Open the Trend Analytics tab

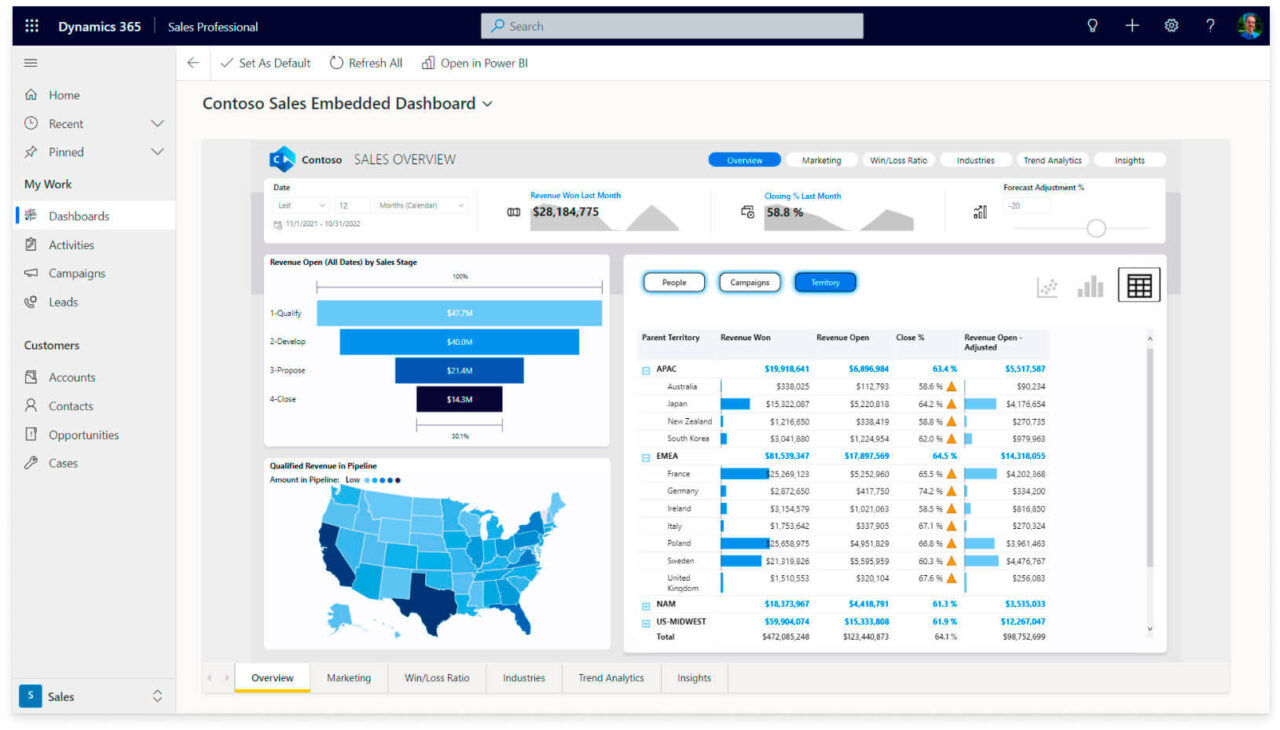[x=611, y=678]
